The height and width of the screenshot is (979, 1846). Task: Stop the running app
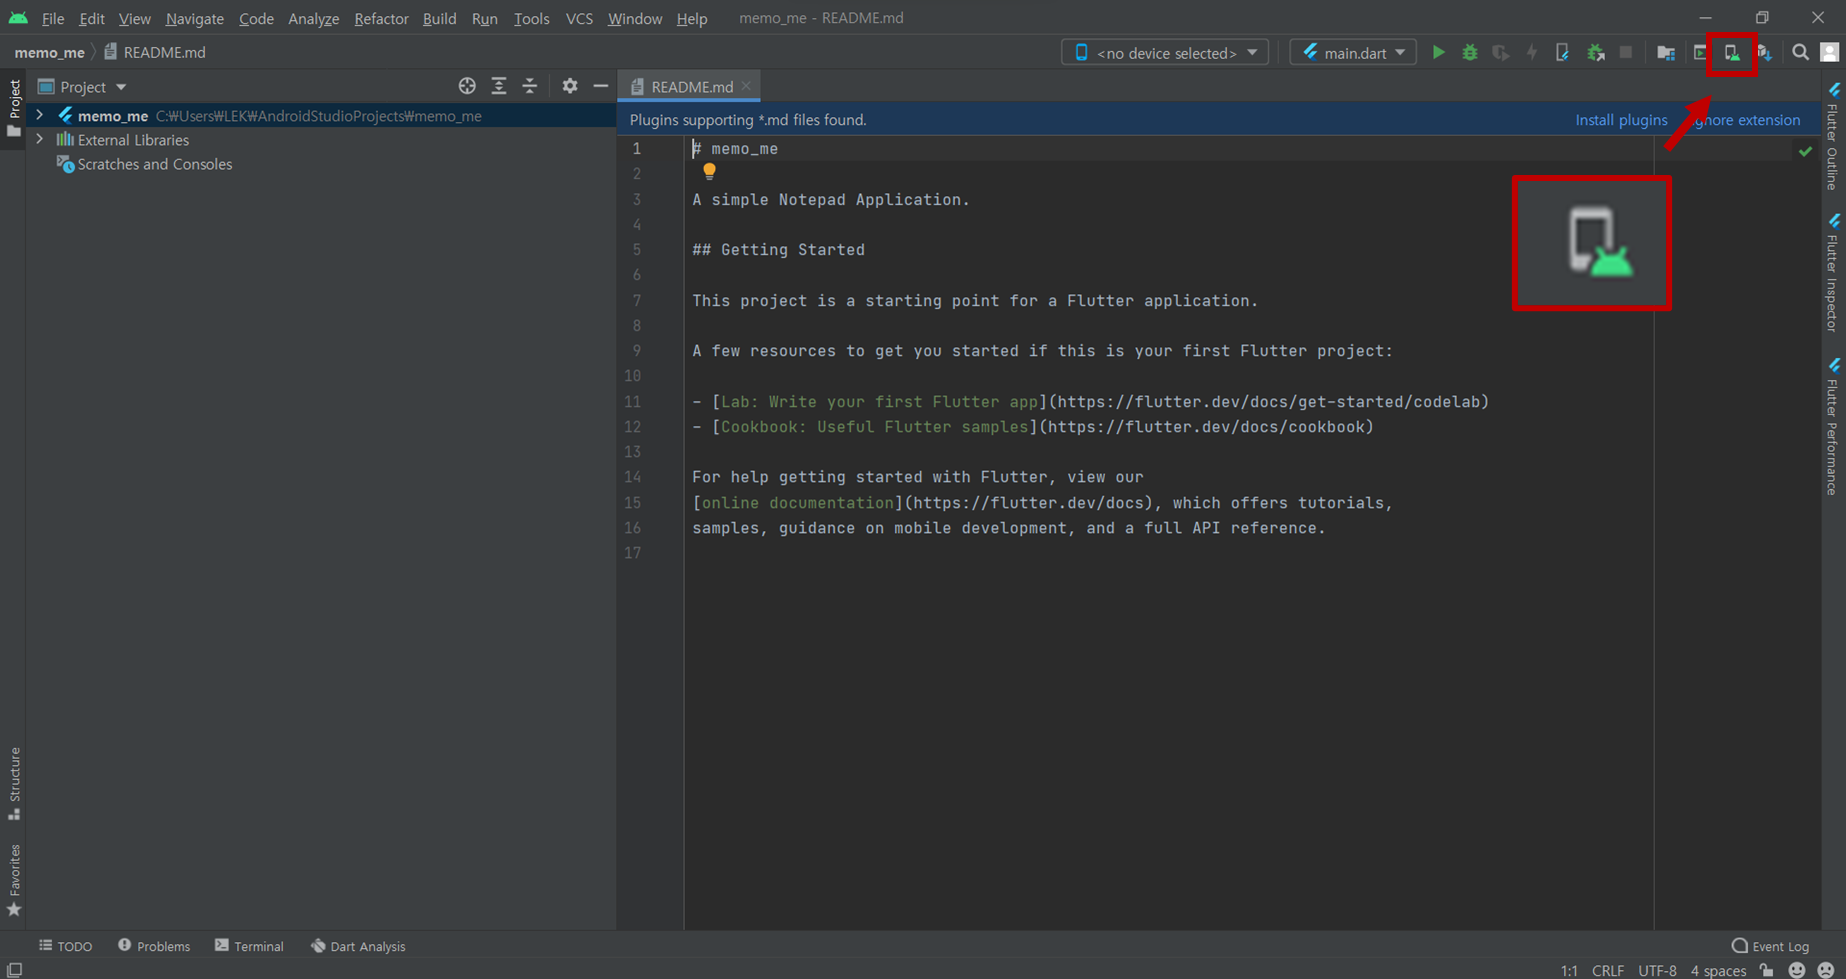1626,52
